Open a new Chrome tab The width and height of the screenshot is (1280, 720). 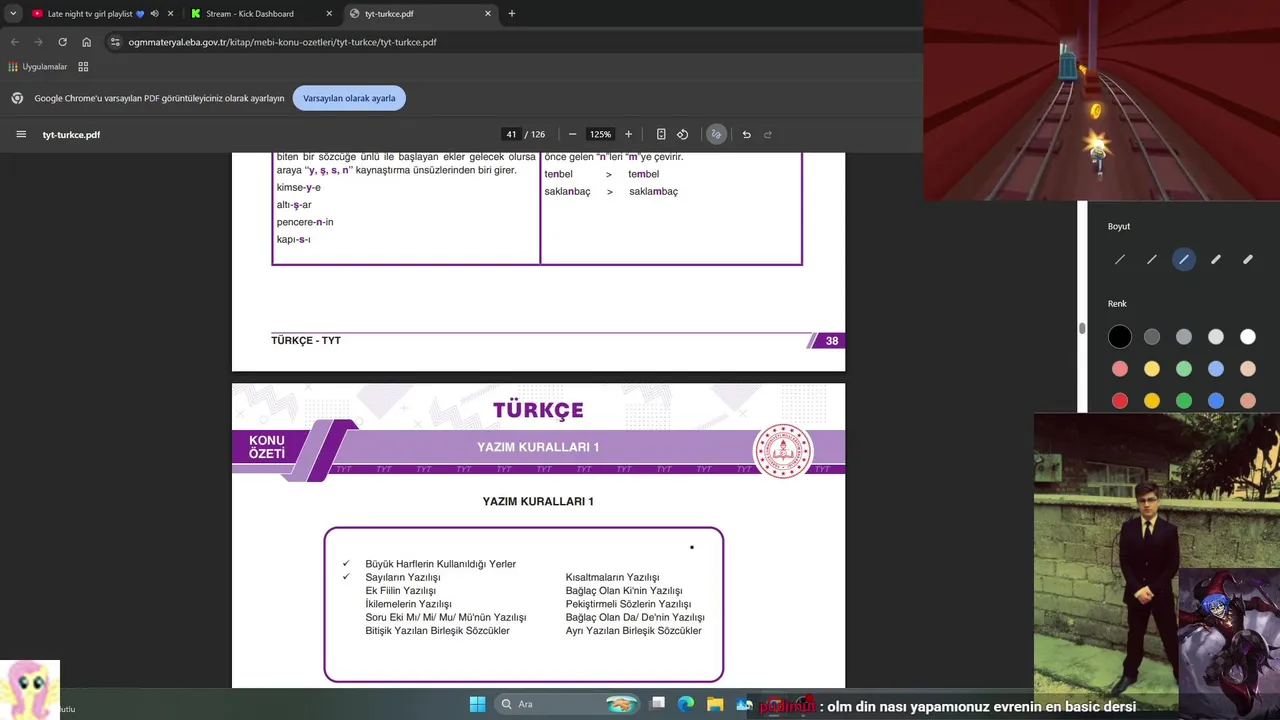pos(512,14)
